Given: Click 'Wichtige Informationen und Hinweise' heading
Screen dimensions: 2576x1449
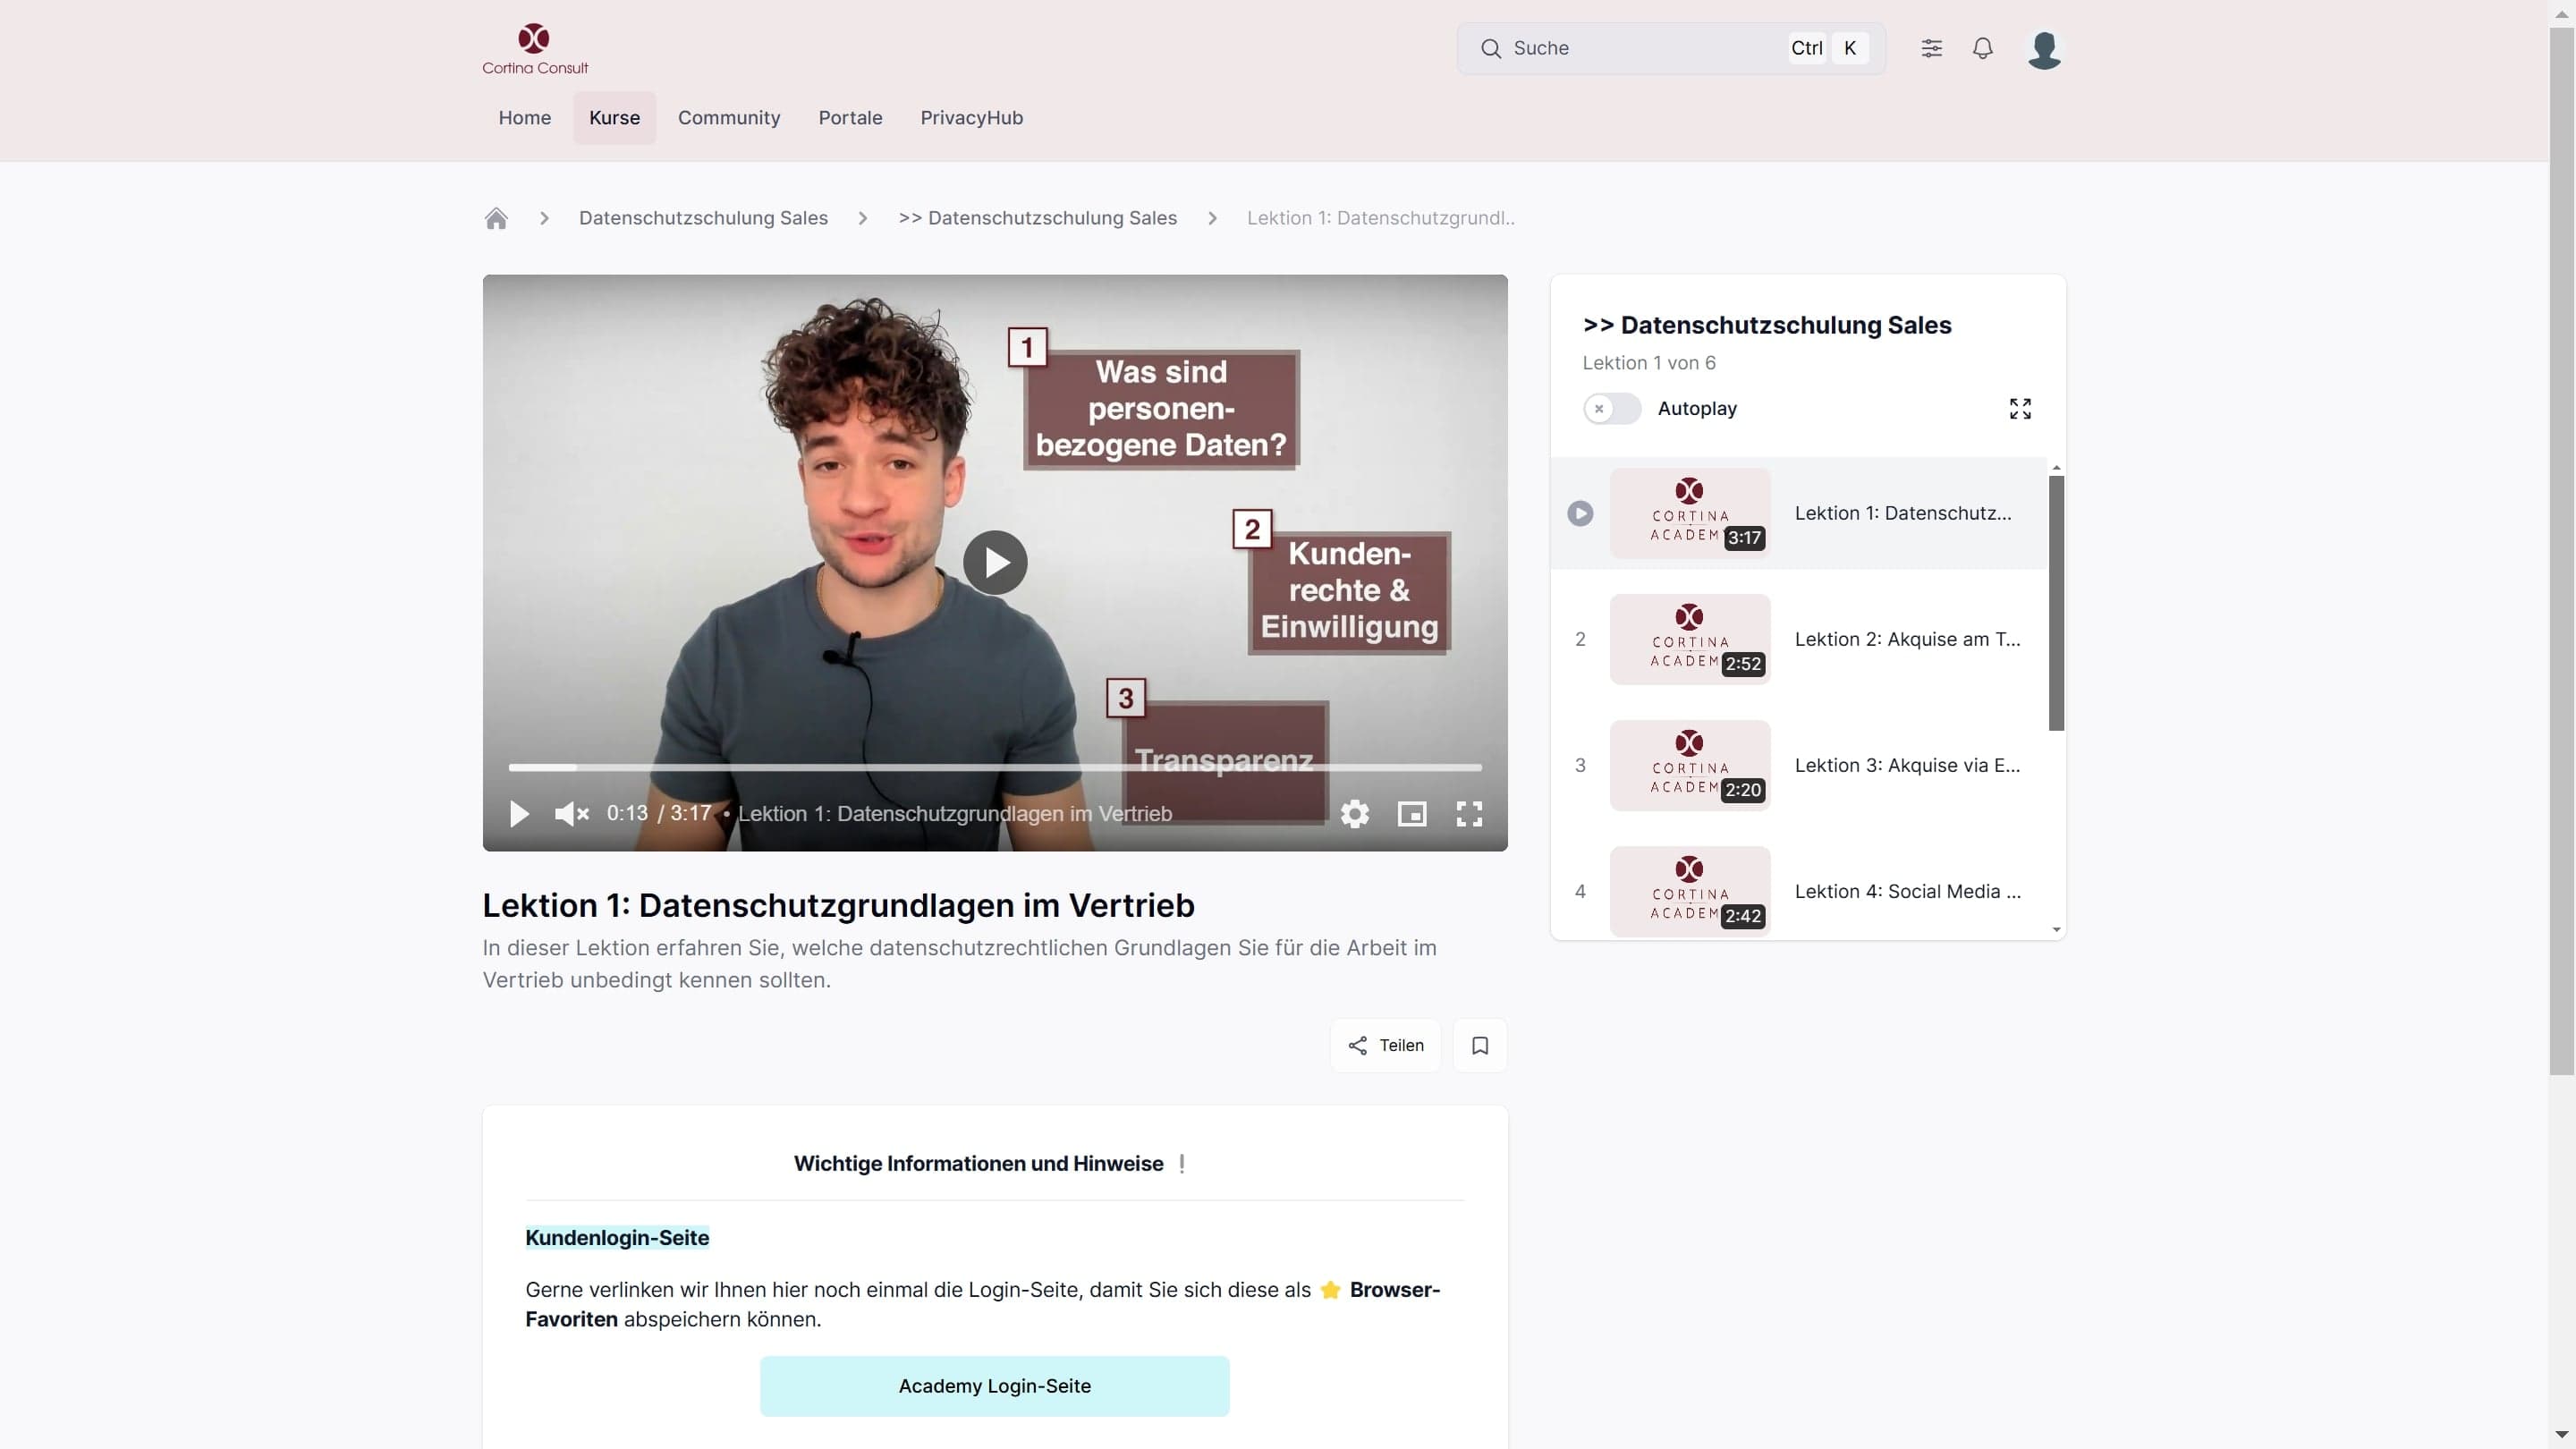Looking at the screenshot, I should click(978, 1164).
